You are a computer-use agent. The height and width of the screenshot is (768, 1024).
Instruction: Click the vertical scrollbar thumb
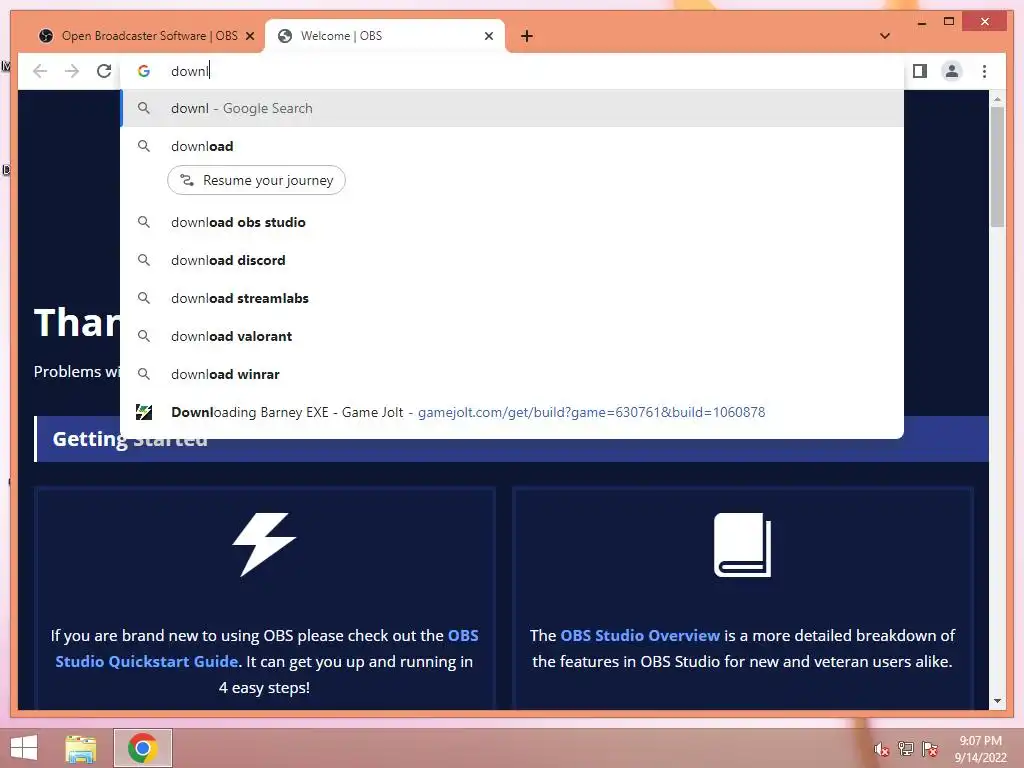[x=997, y=167]
